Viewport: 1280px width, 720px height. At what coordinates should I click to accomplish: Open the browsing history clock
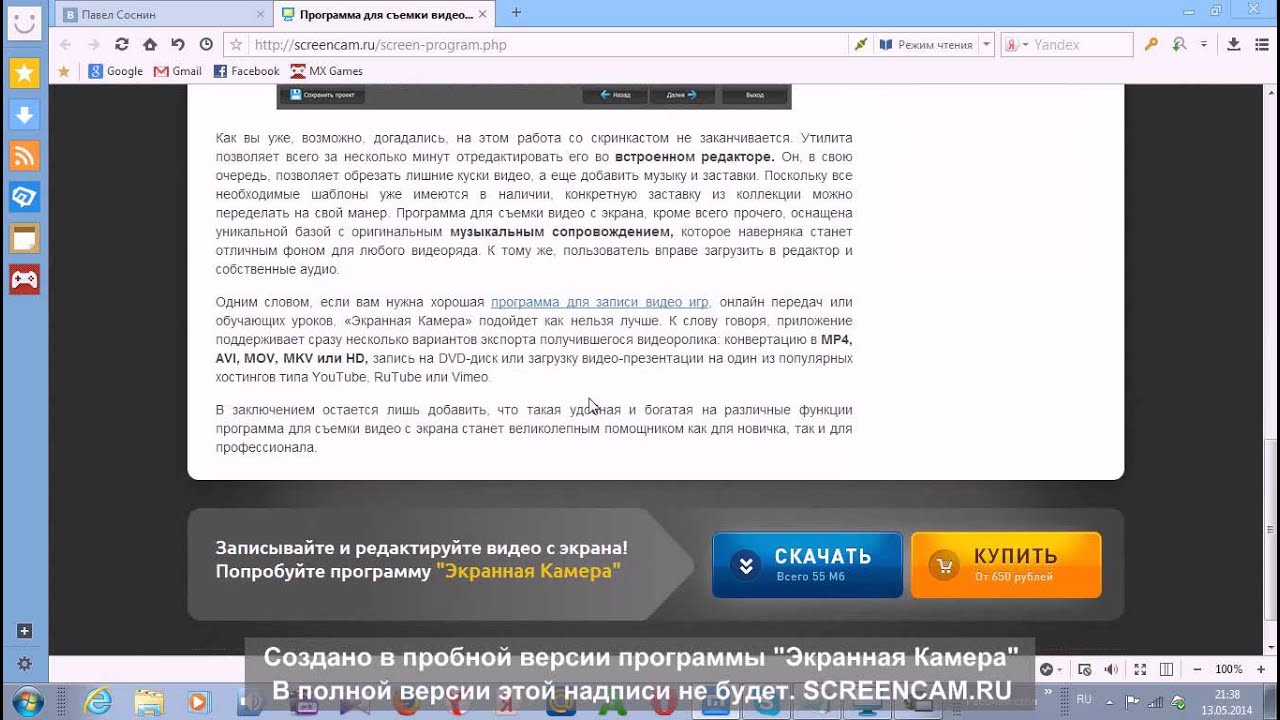tap(206, 44)
